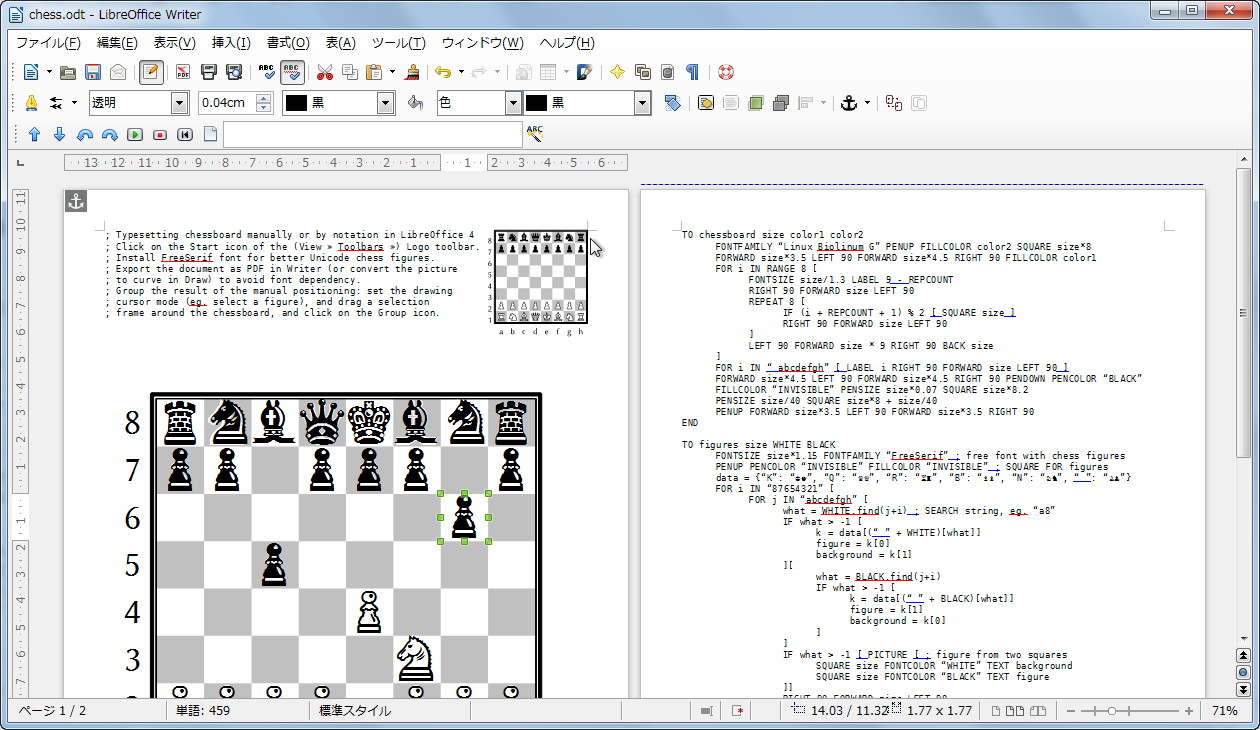Screen dimensions: 1260x730
Task: Select the Cut scissors icon
Action: (324, 72)
